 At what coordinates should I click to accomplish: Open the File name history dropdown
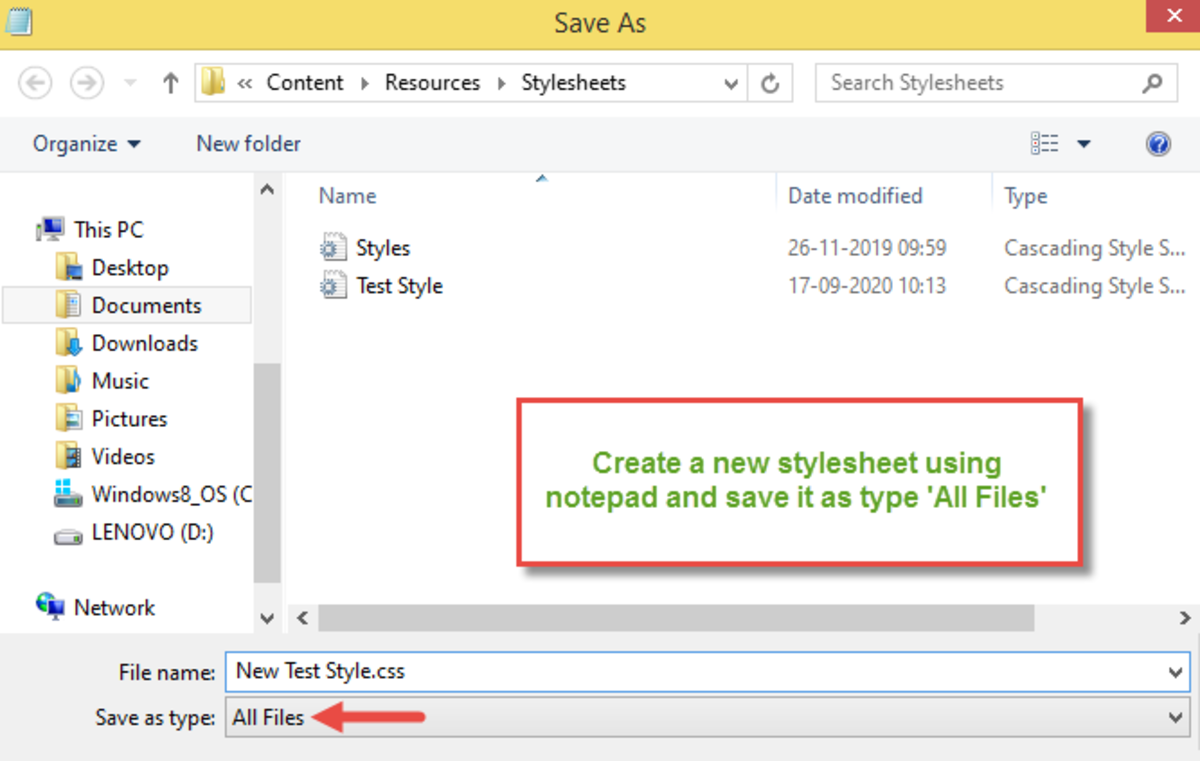click(1176, 672)
